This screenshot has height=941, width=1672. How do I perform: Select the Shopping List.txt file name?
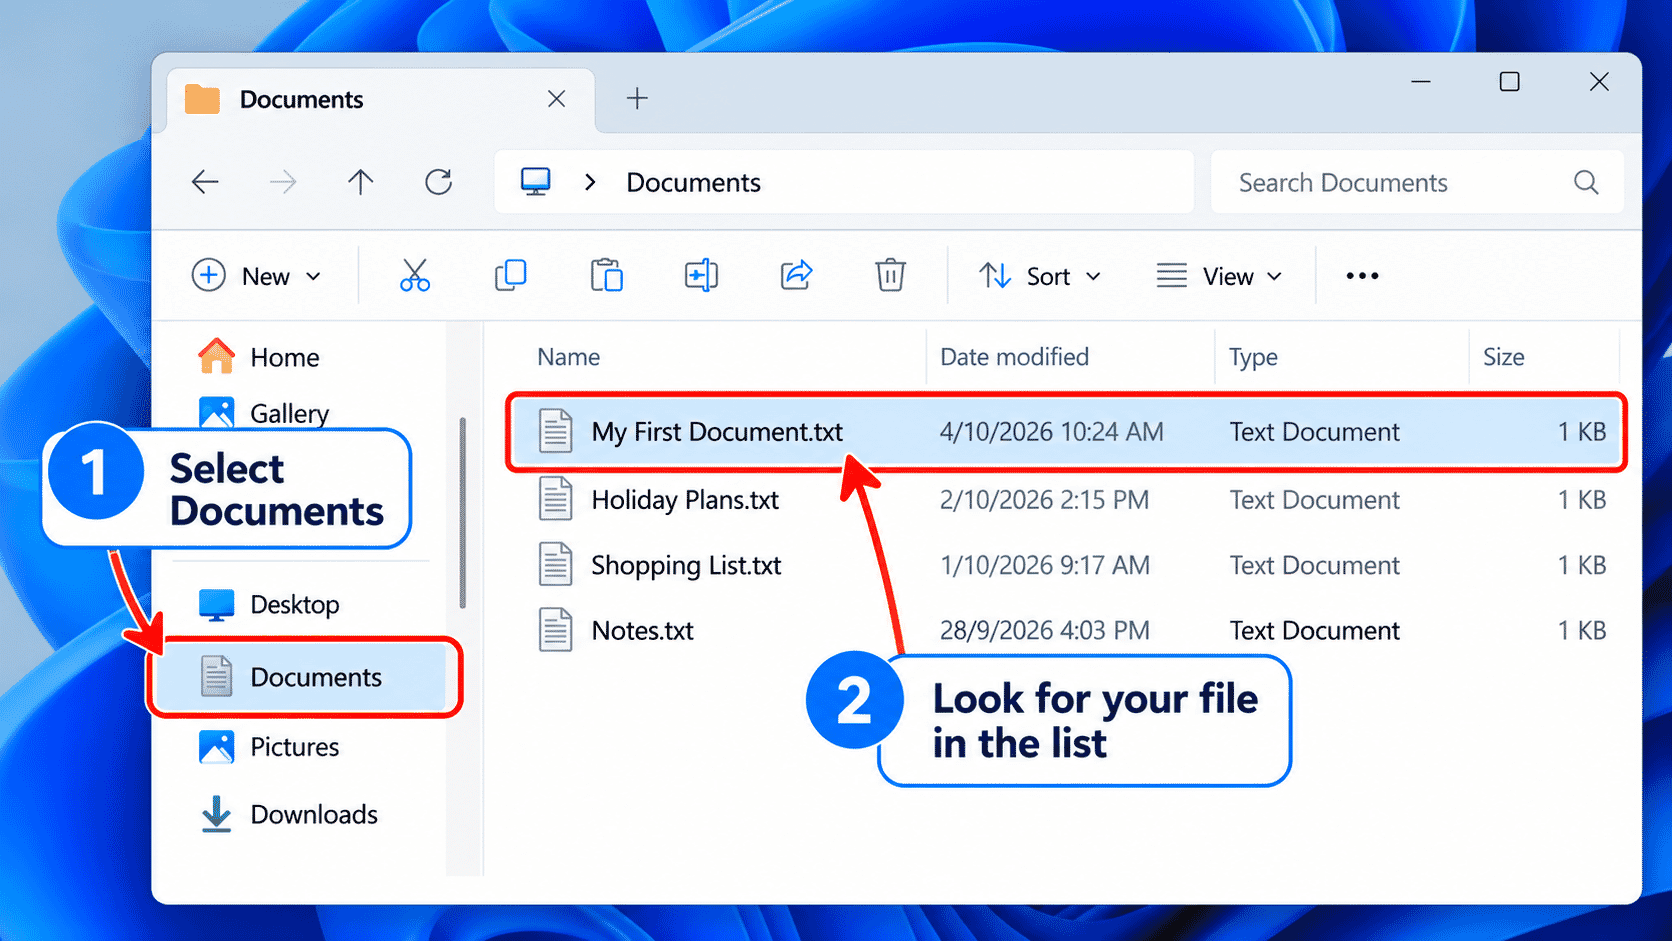pyautogui.click(x=686, y=565)
